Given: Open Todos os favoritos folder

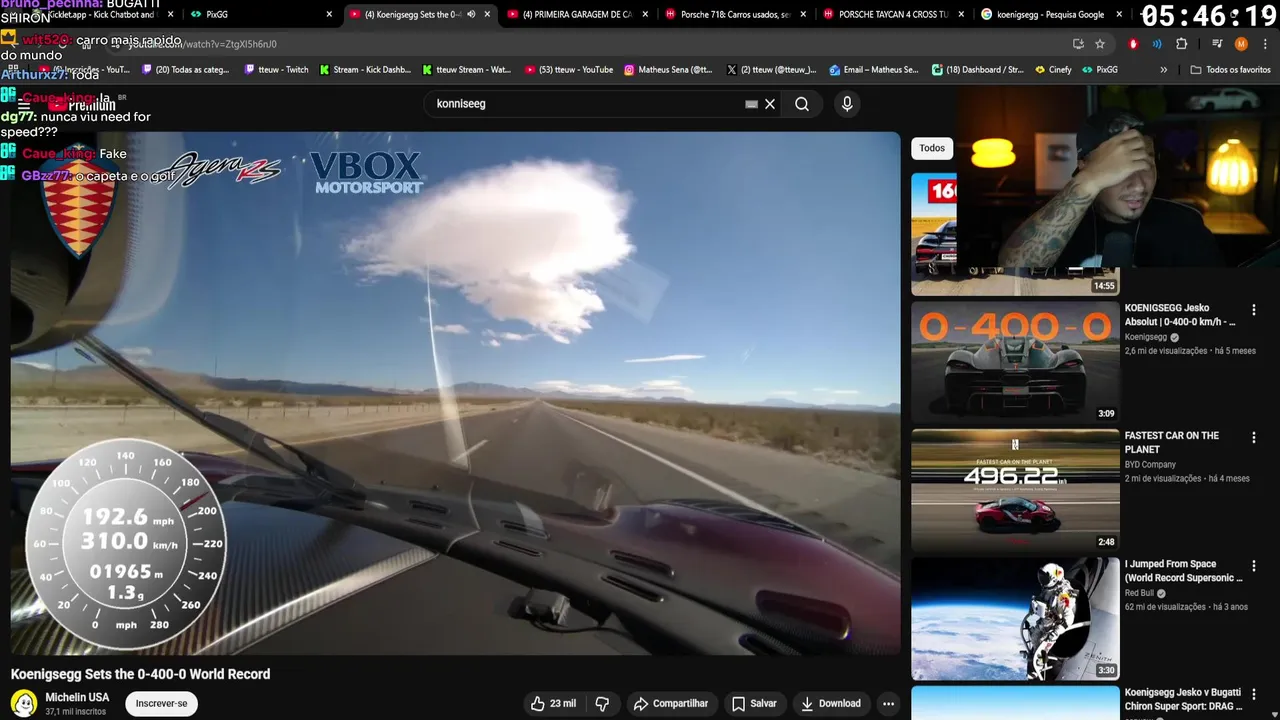Looking at the screenshot, I should pyautogui.click(x=1231, y=70).
